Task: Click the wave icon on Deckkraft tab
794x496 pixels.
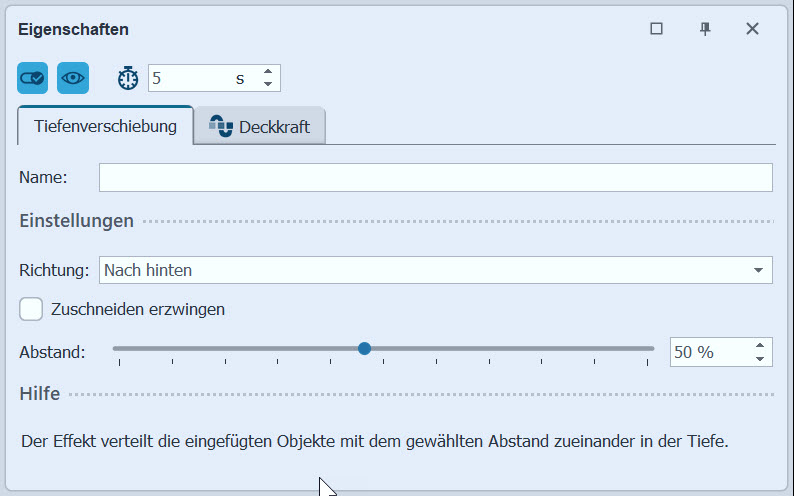Action: pos(220,127)
